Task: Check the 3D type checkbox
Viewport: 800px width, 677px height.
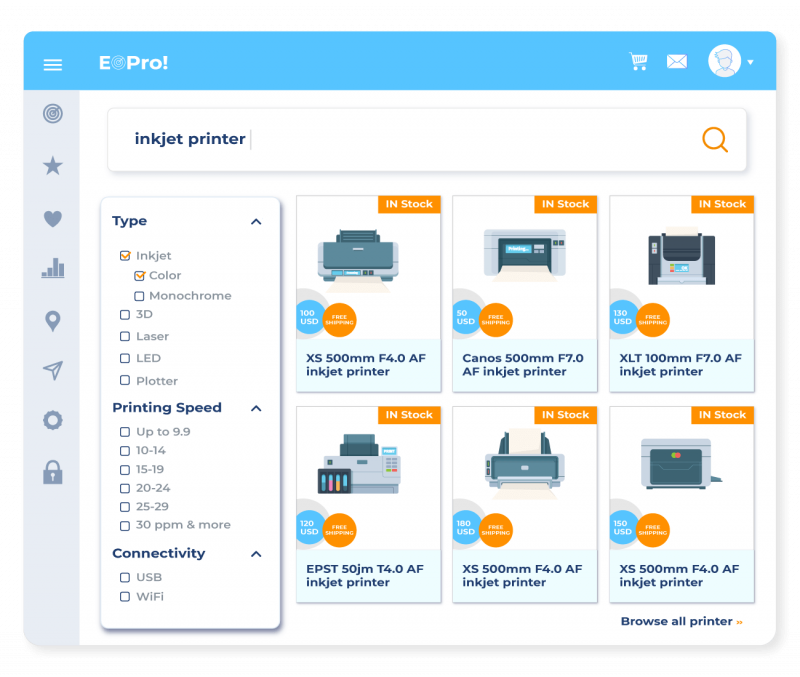Action: point(124,314)
